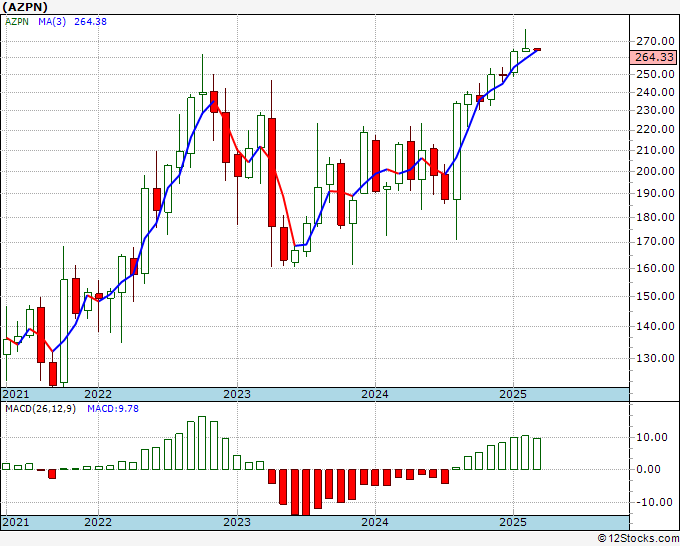
Task: Click 2022 on the price chart timeline
Action: (x=98, y=394)
